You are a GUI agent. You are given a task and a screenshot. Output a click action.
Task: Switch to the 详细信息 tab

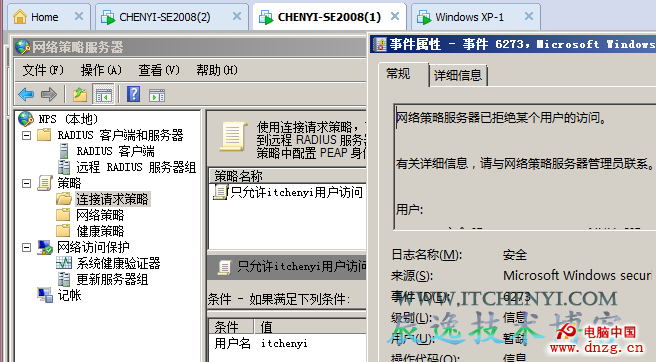tap(458, 75)
